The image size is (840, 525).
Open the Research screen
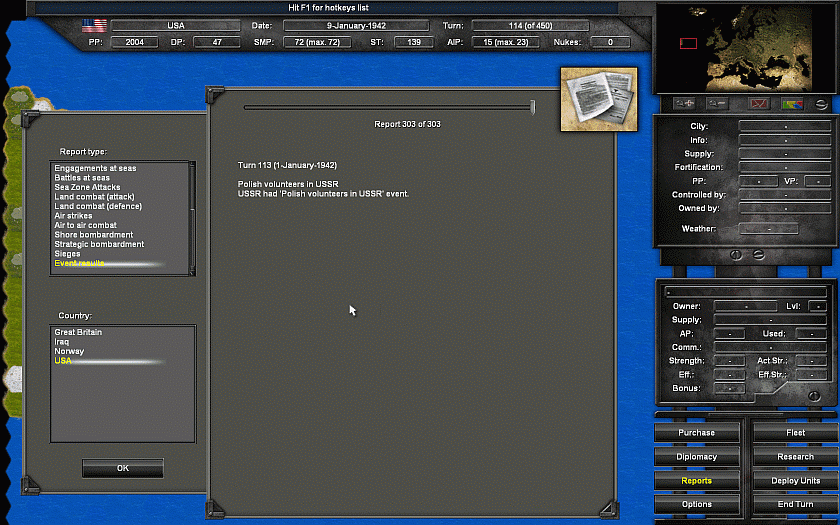(x=796, y=456)
